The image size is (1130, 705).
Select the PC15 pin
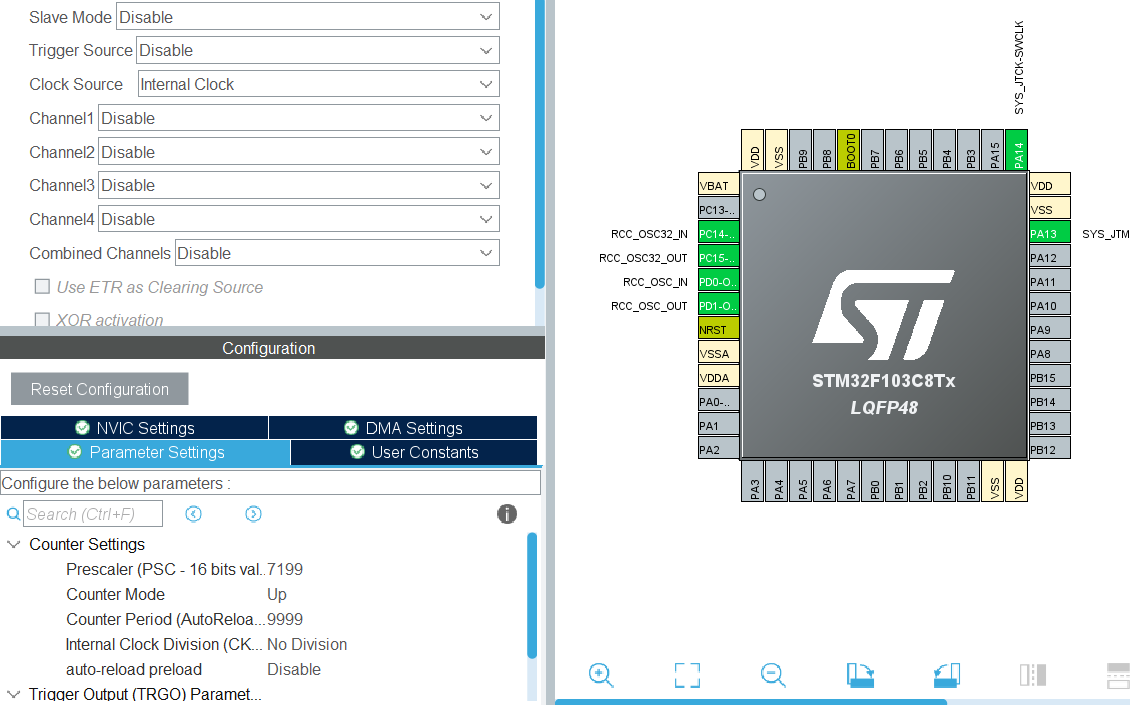coord(719,257)
